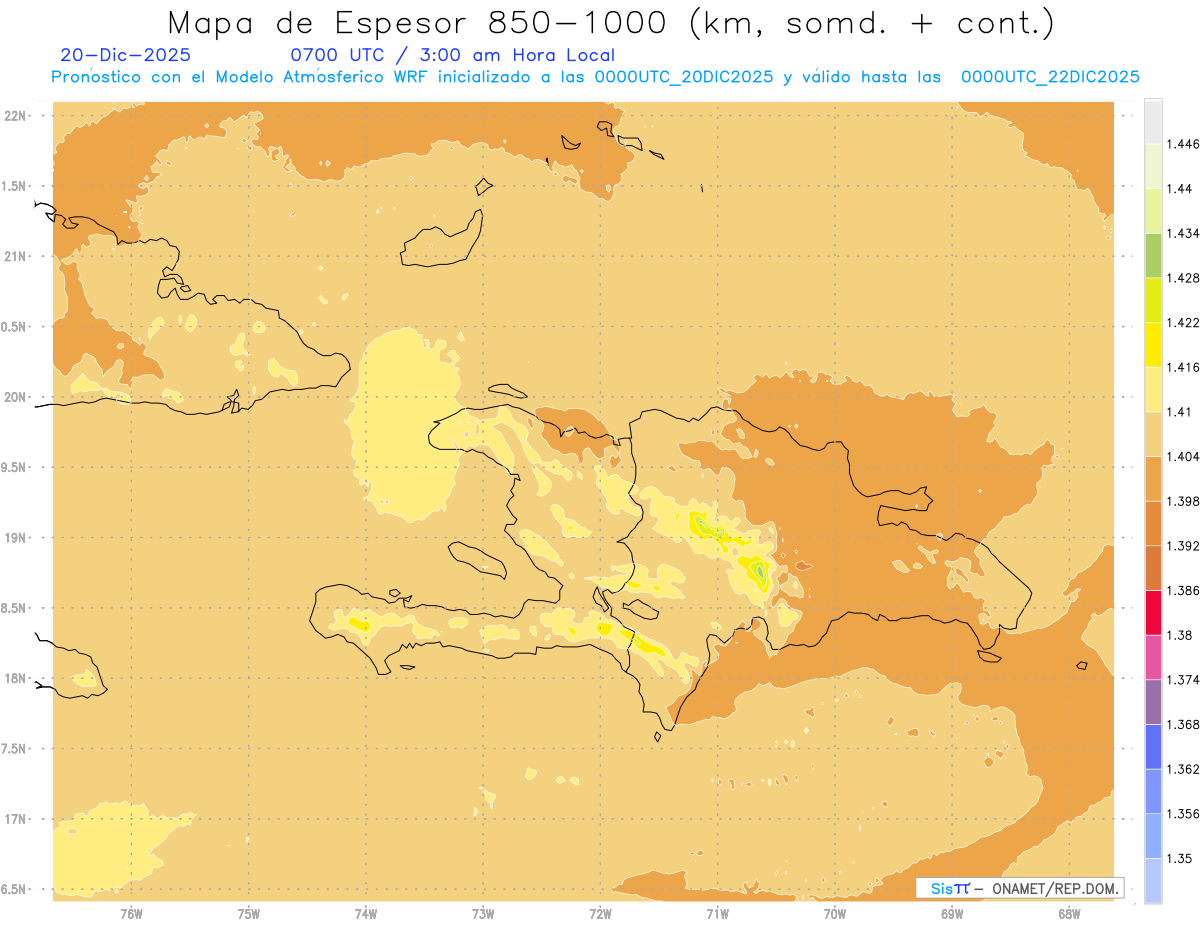Click the longitude label '76W'
Screen dimensions: 1200x927
pyautogui.click(x=131, y=914)
